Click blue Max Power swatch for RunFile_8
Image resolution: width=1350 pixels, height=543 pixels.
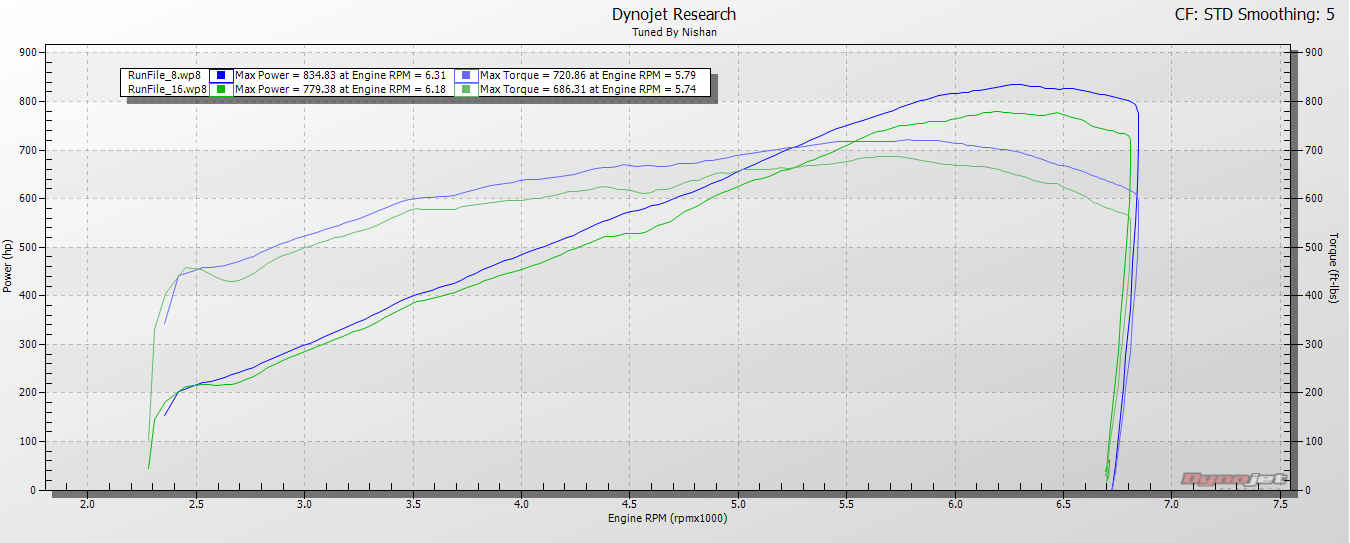pos(223,75)
